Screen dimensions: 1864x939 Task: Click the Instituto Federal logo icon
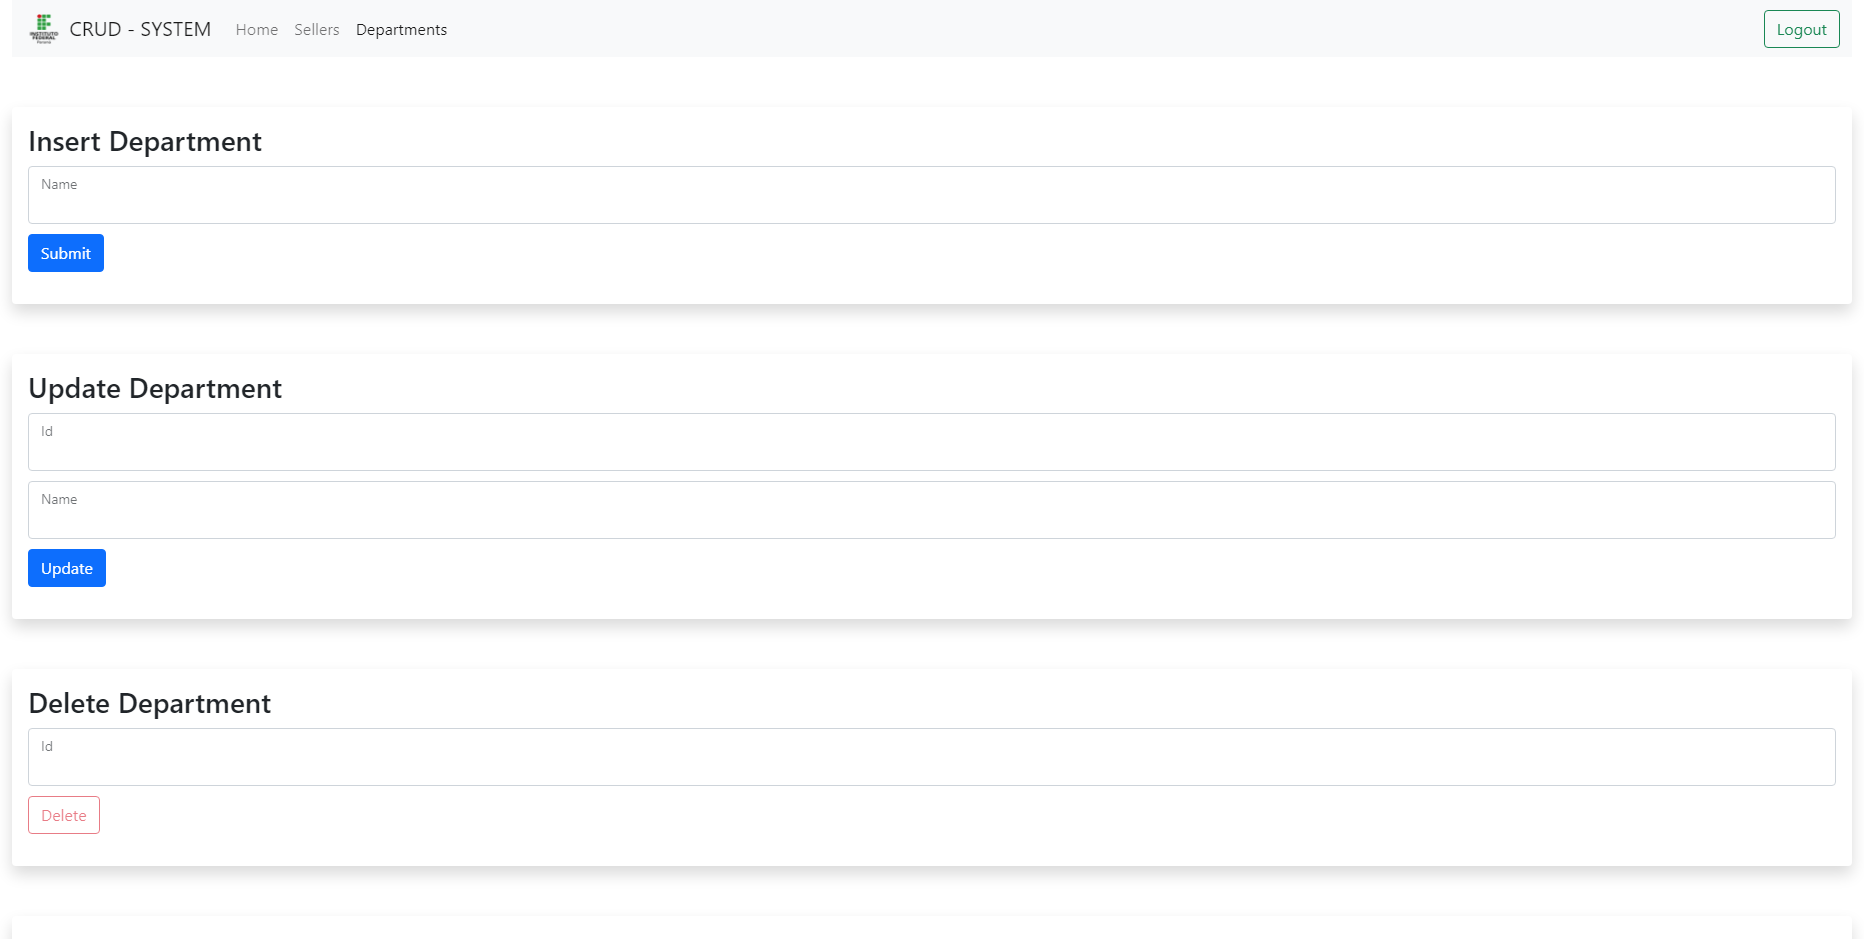pos(44,29)
